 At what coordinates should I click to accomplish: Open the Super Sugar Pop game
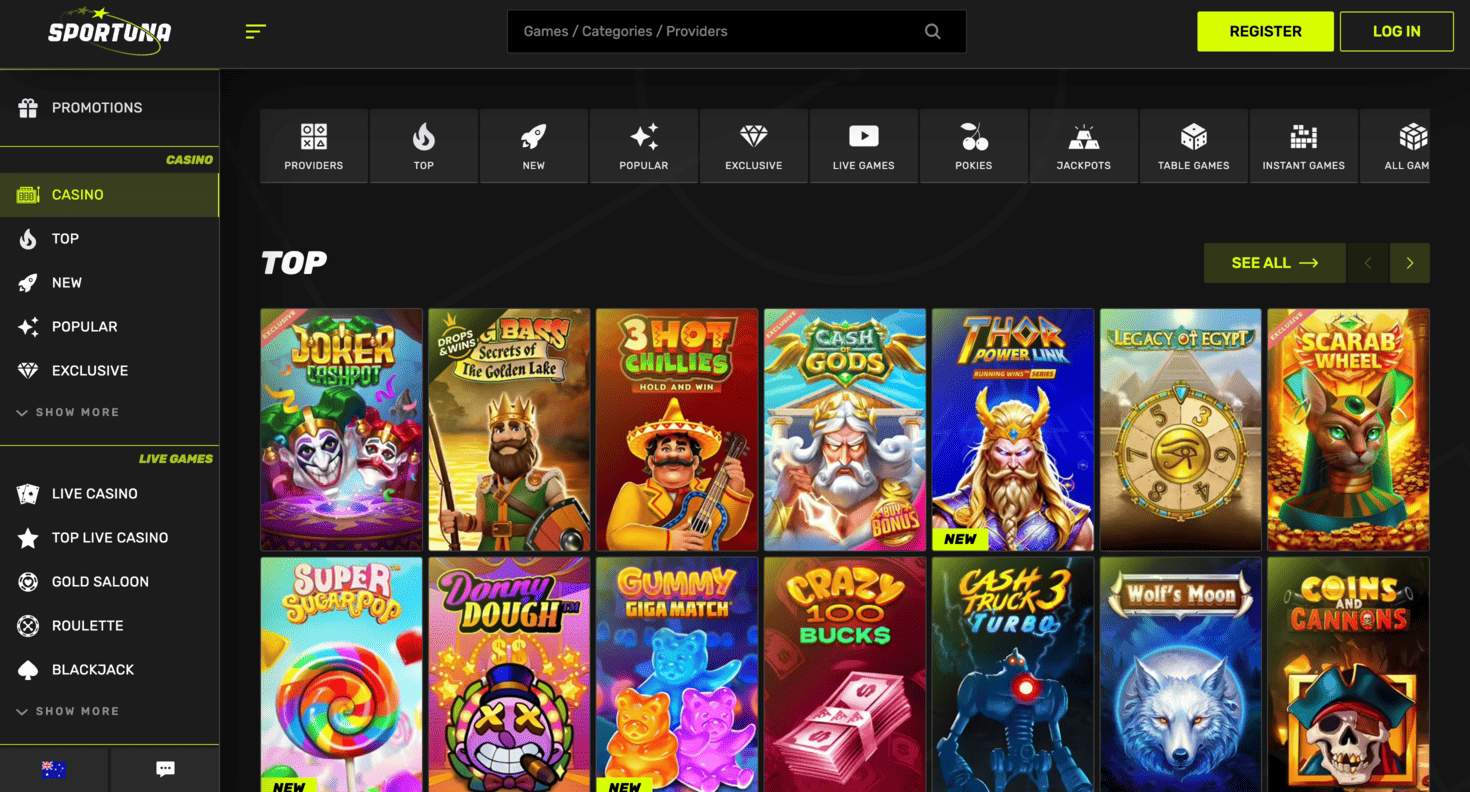coord(342,675)
